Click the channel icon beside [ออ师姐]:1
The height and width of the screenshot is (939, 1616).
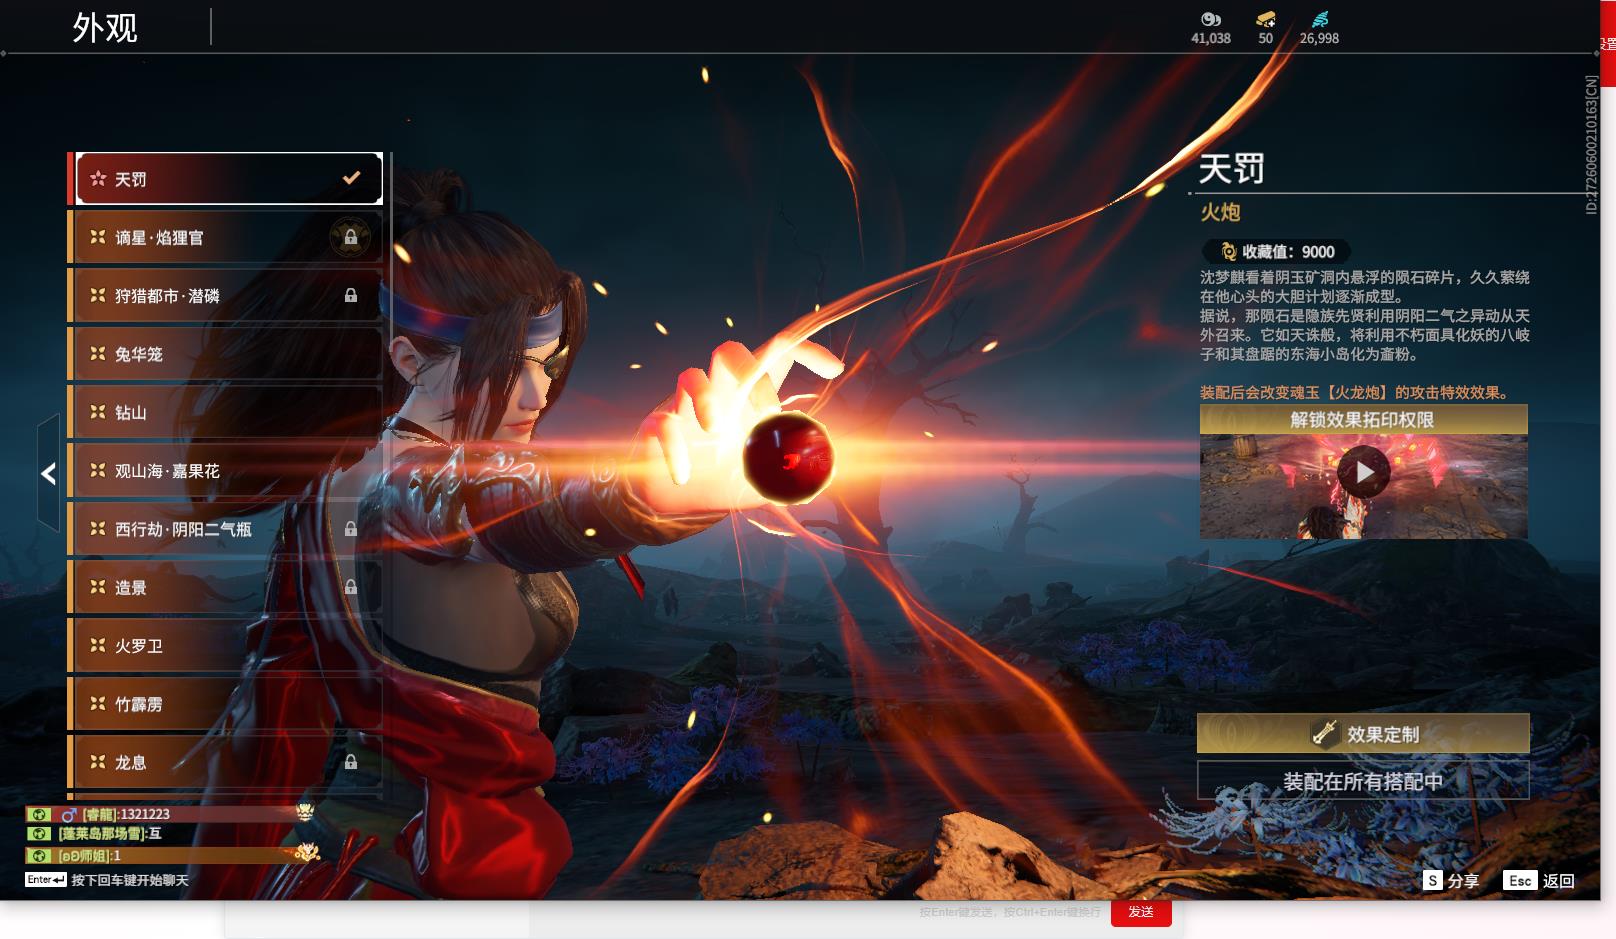coord(39,855)
